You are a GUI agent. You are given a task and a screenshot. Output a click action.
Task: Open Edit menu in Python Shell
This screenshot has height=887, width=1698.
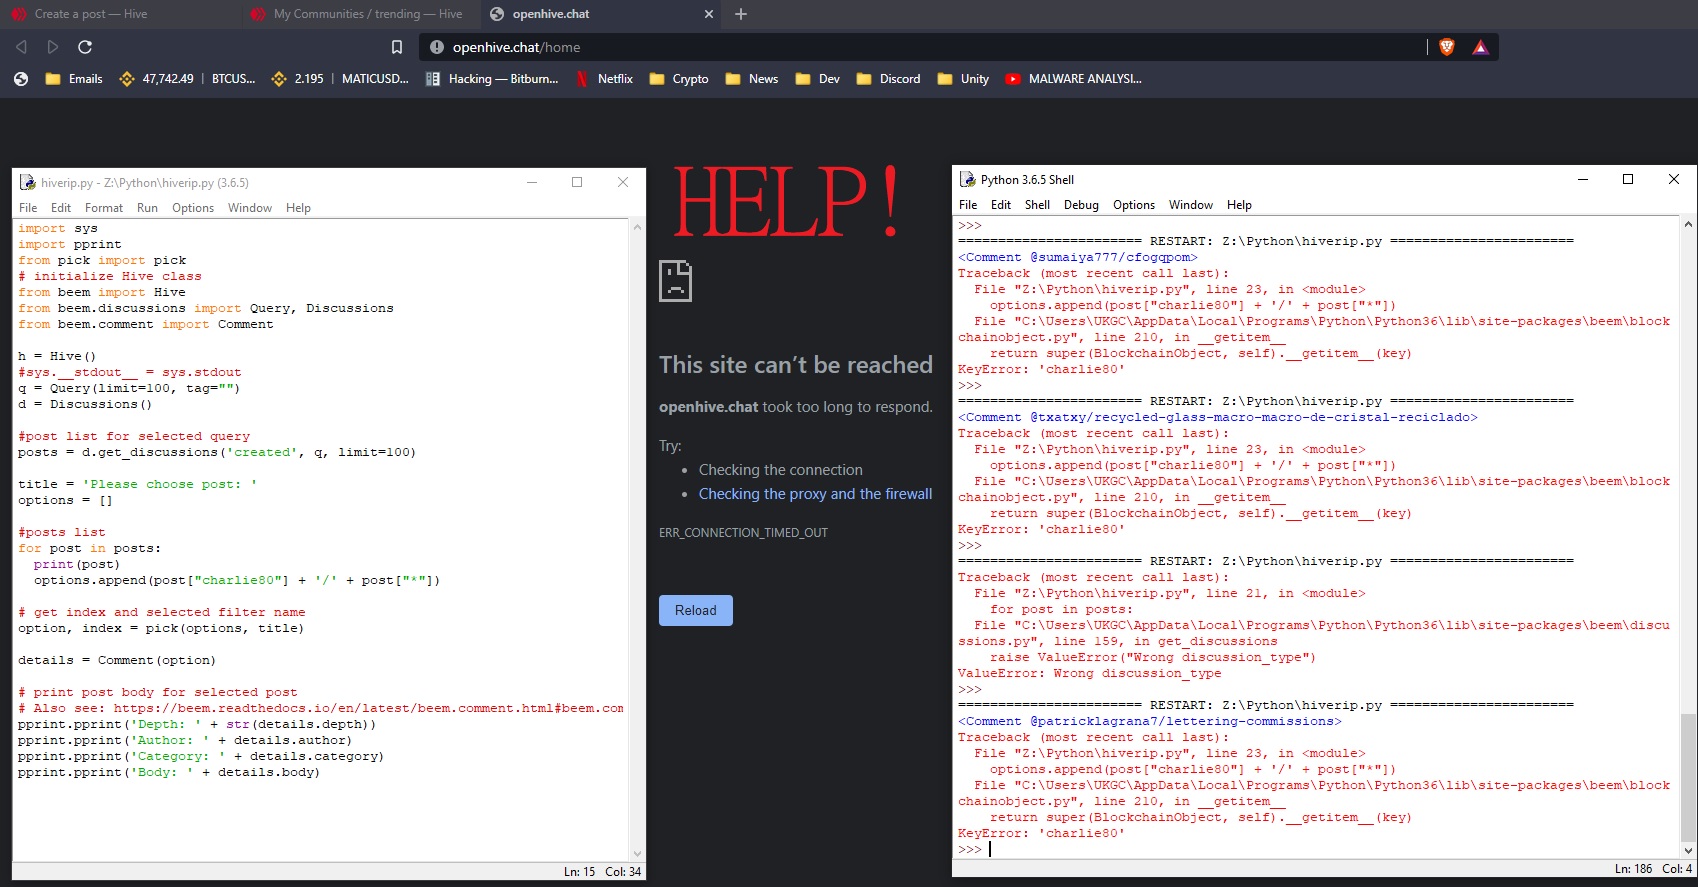[x=1001, y=205]
